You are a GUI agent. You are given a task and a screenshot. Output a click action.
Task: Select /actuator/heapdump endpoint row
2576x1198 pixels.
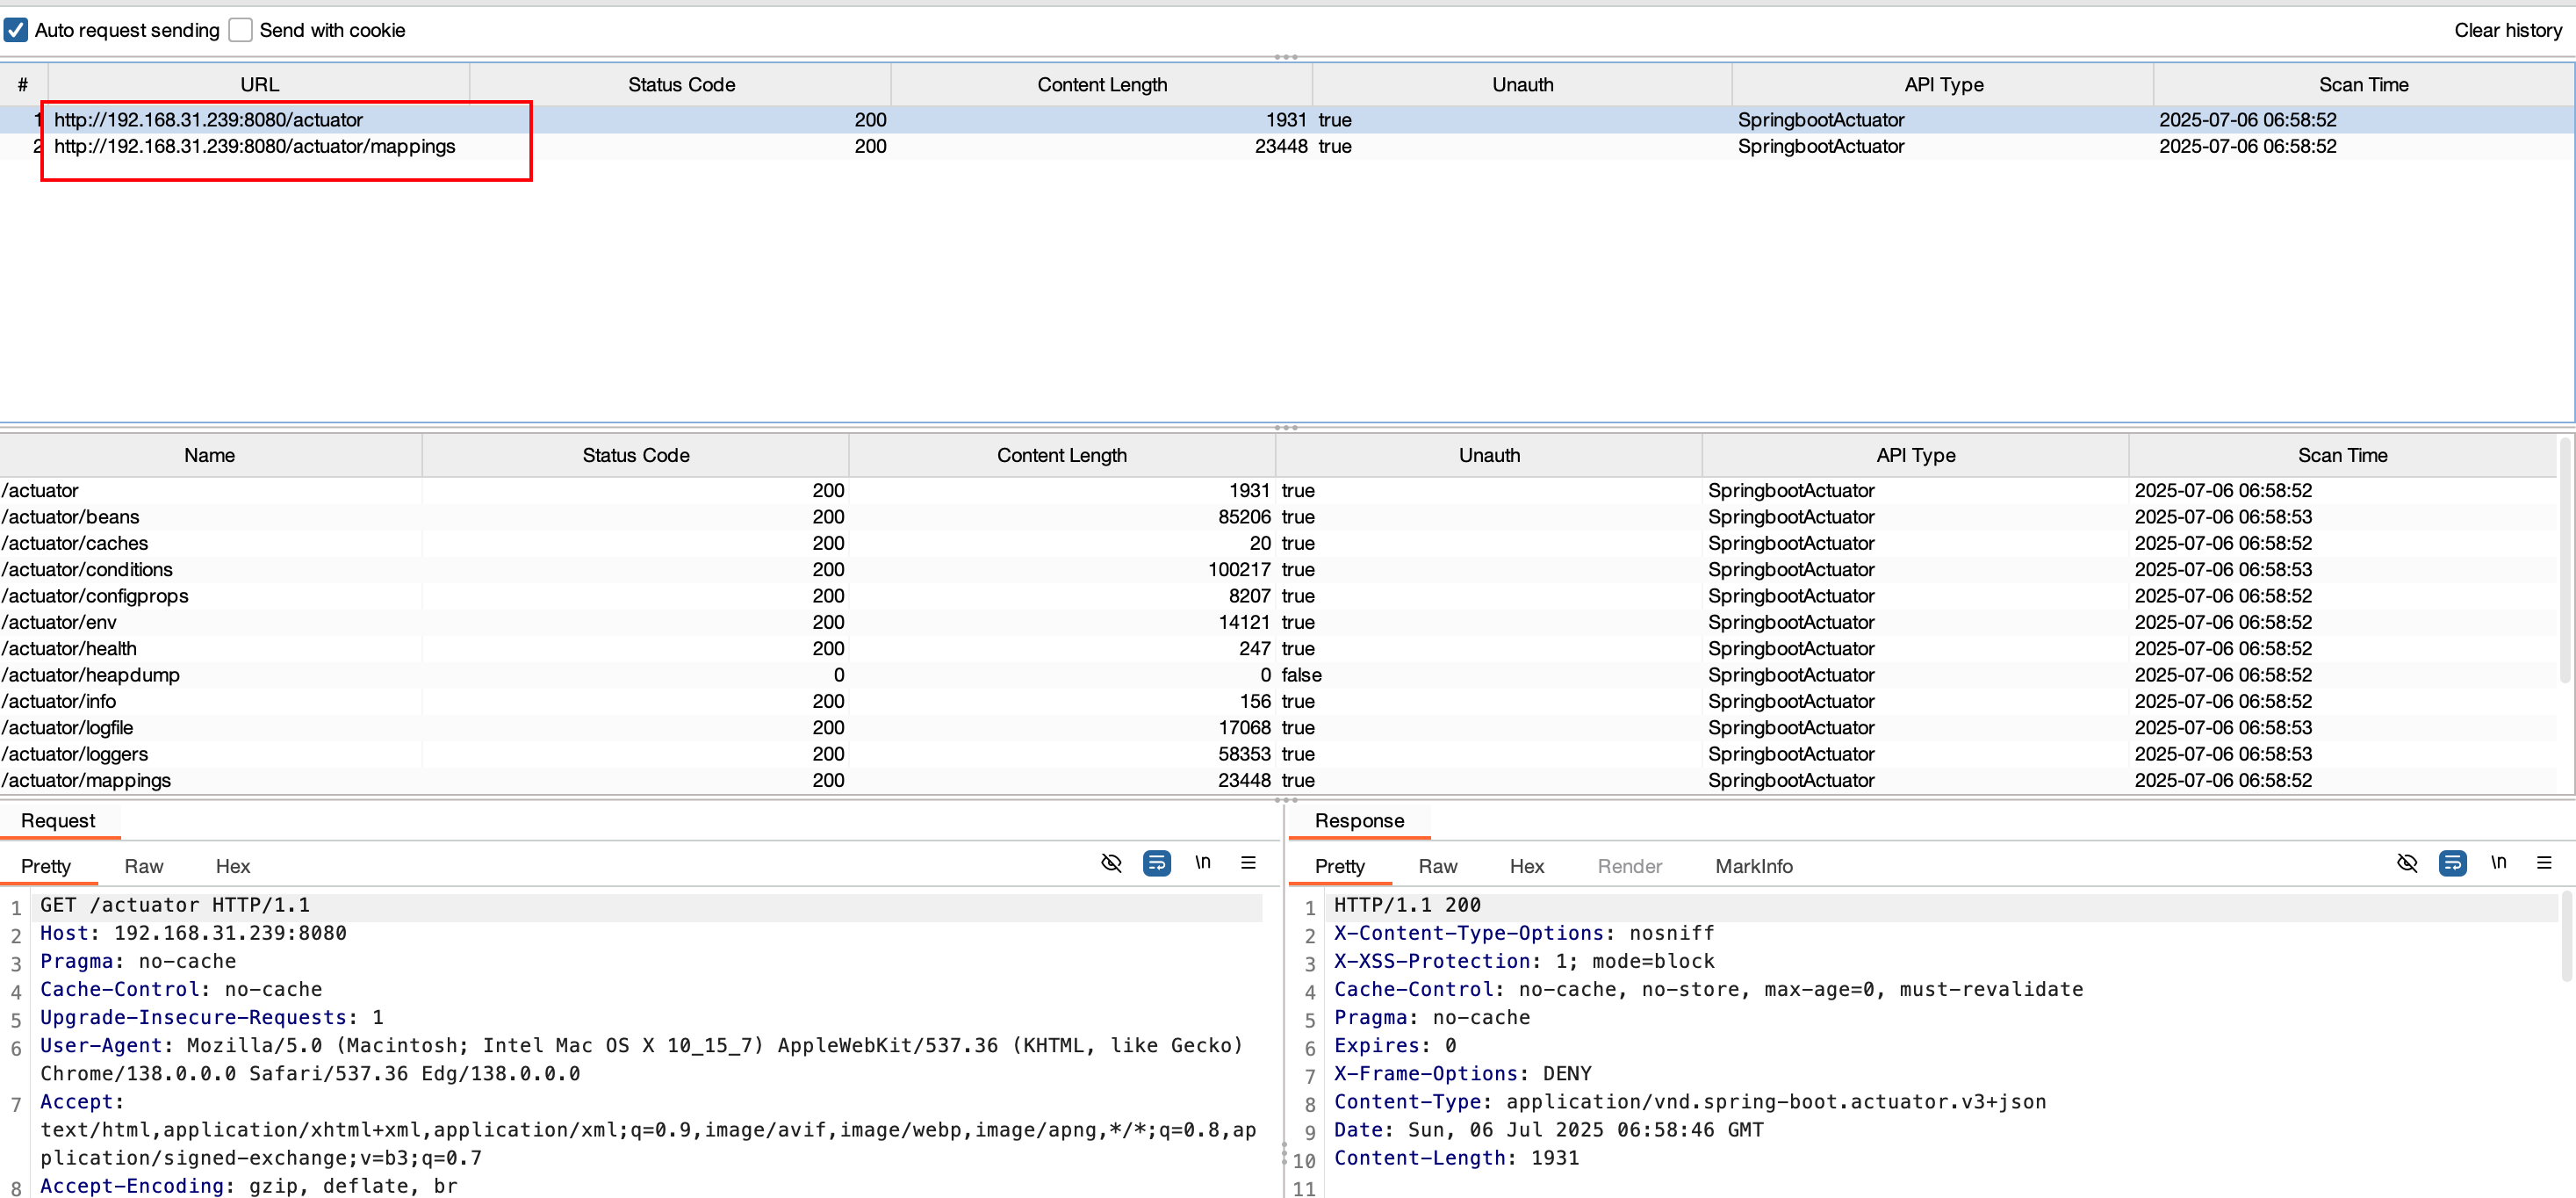coord(1278,675)
